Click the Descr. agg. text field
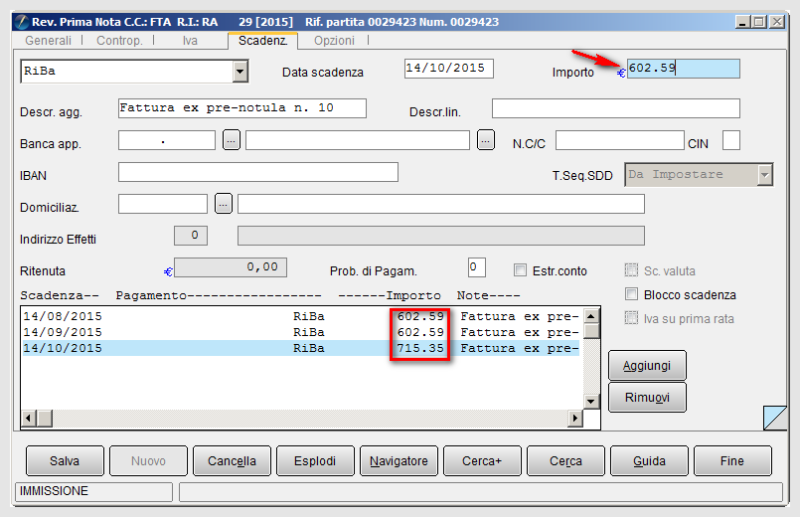 [x=242, y=108]
